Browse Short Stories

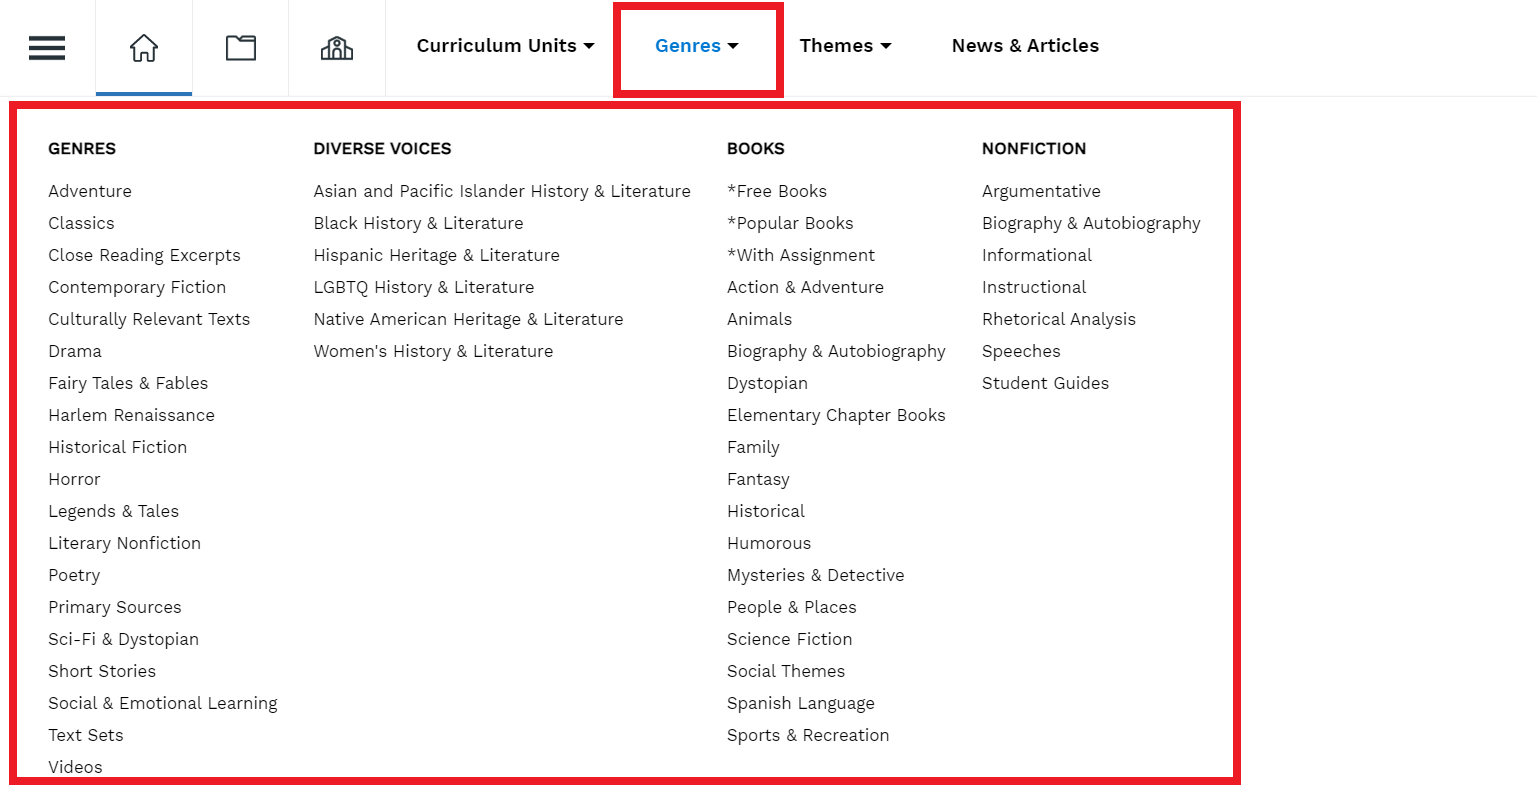[x=102, y=671]
